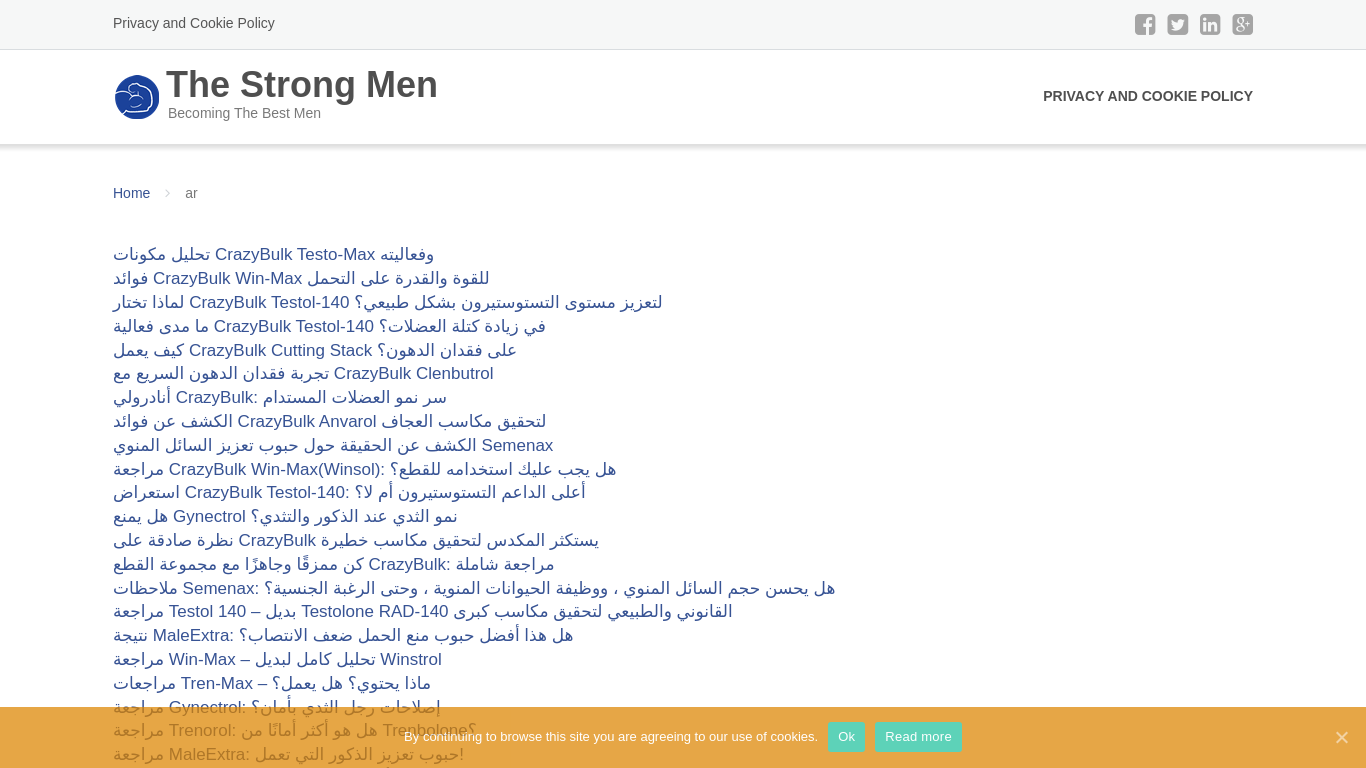Open the Twitter social icon
This screenshot has height=768, width=1366.
click(1178, 25)
